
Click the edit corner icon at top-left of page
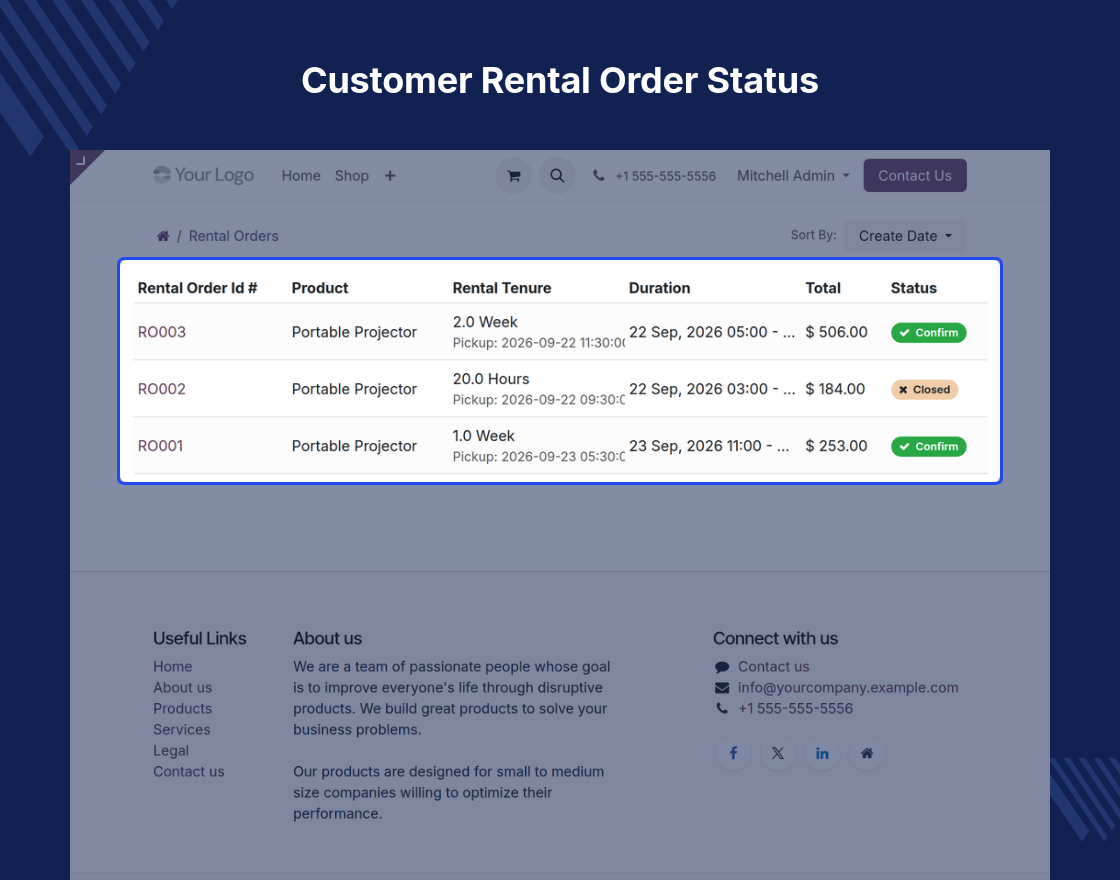(81, 161)
